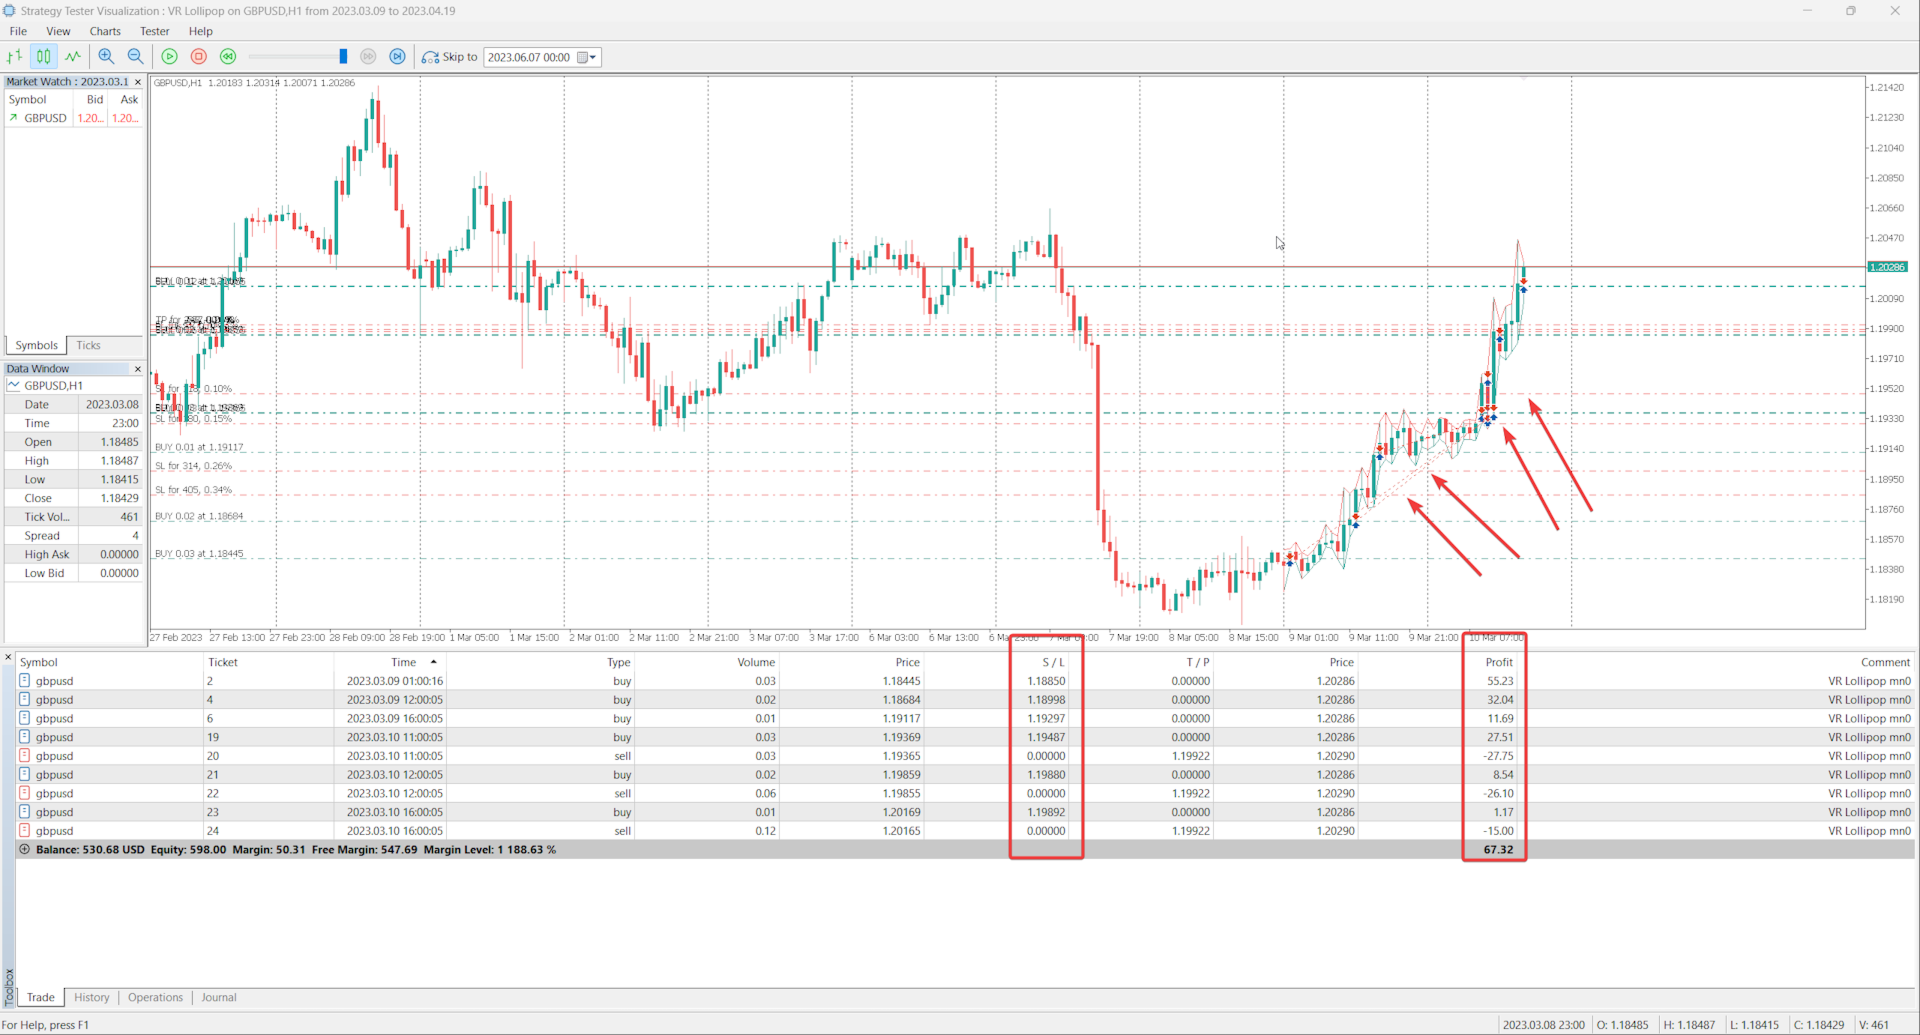Zoom in on the chart
This screenshot has height=1035, width=1920.
click(106, 57)
